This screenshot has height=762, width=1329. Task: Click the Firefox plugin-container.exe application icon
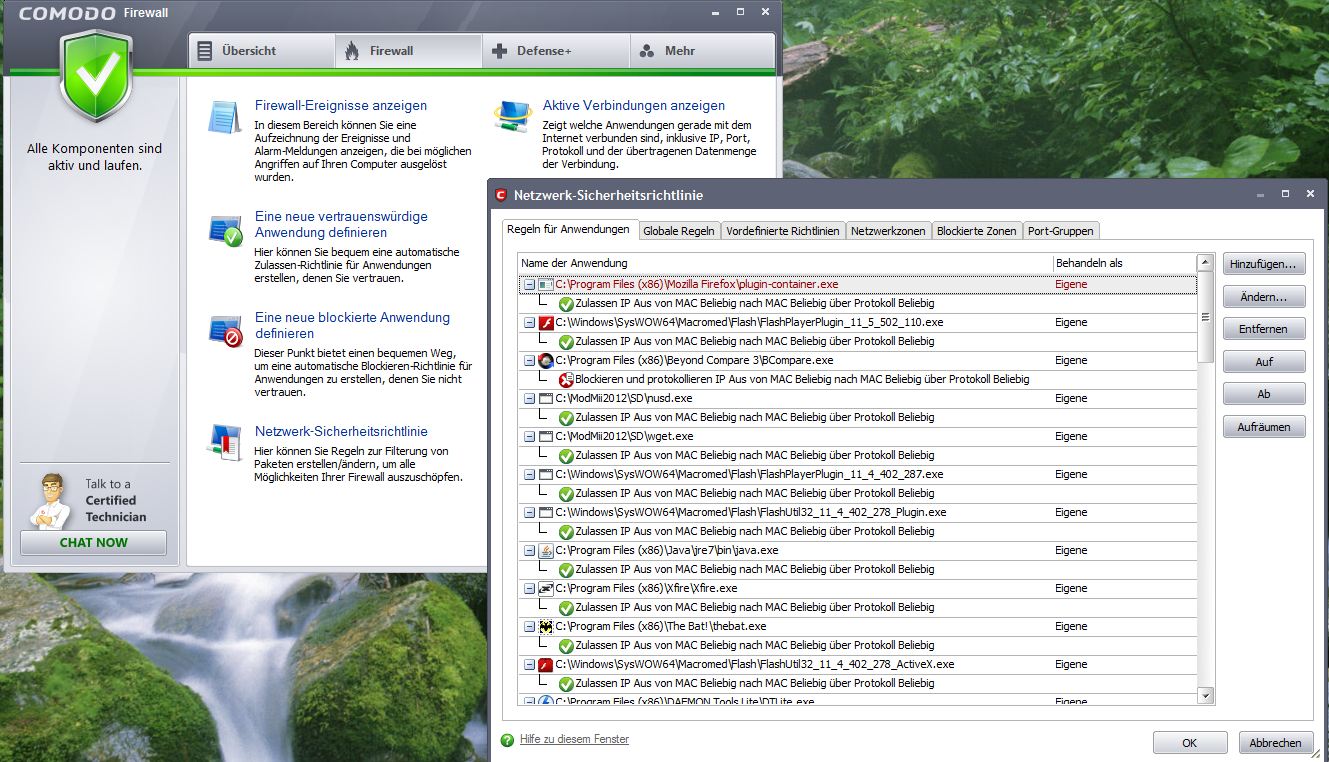546,285
